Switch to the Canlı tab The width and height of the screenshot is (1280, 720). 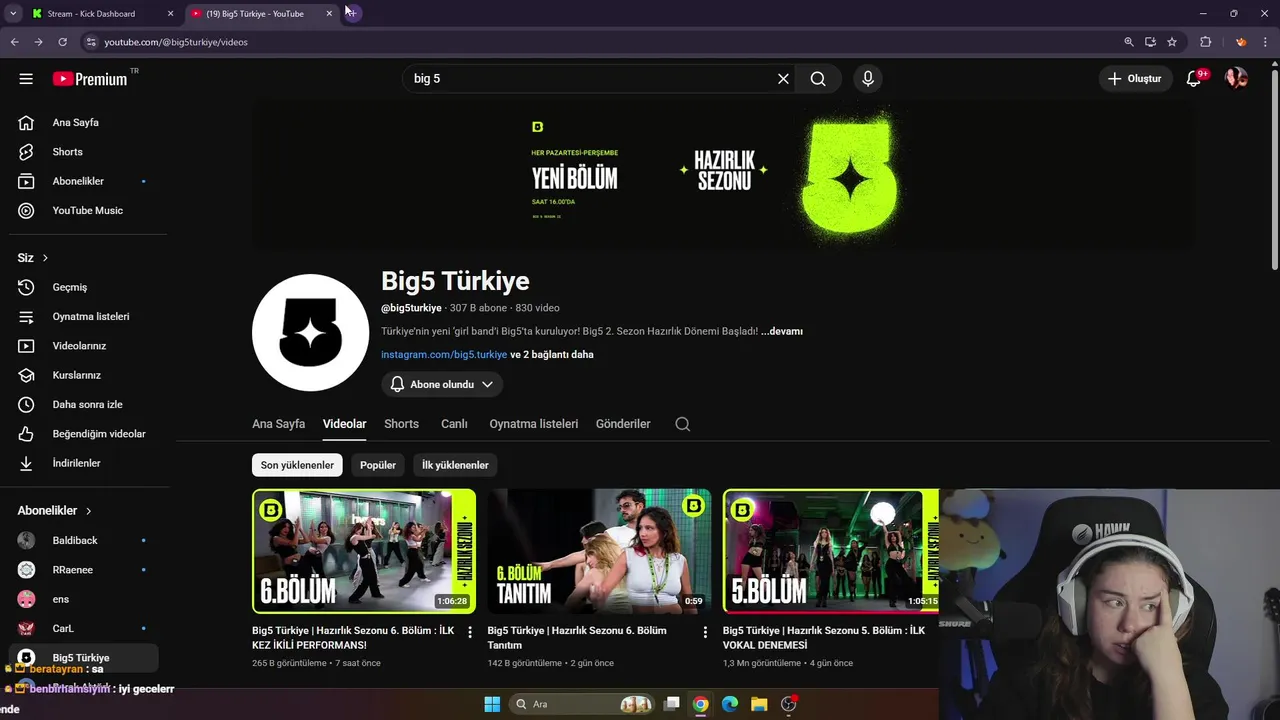pyautogui.click(x=454, y=424)
